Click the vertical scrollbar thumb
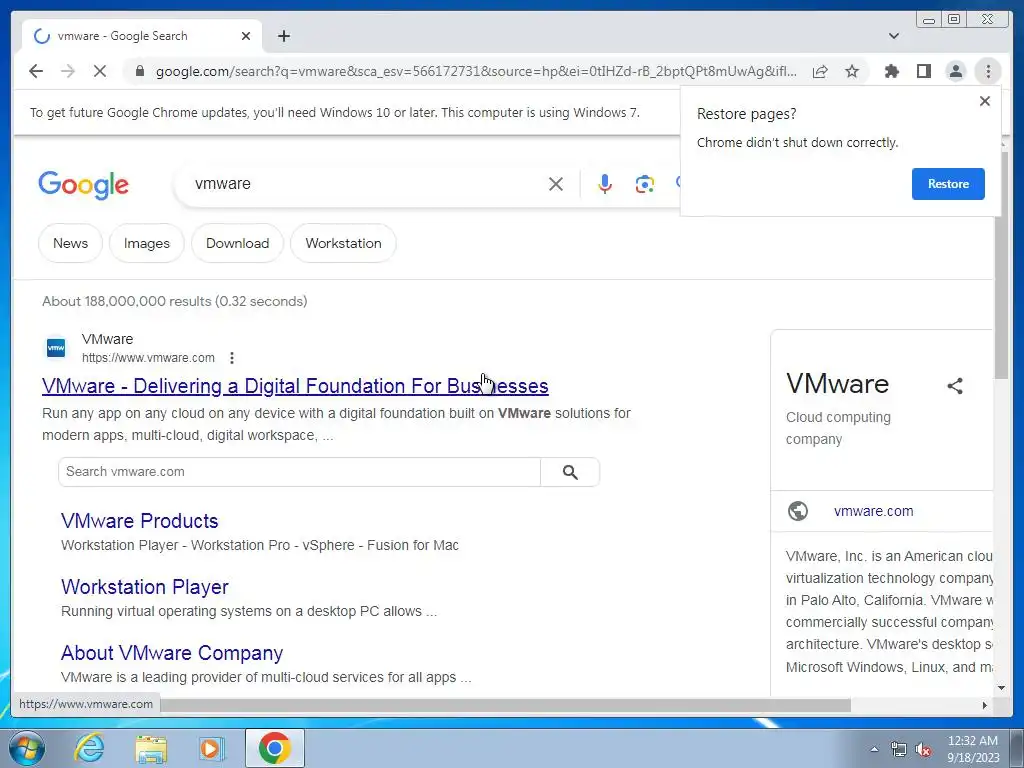The image size is (1024, 768). coord(1001,264)
